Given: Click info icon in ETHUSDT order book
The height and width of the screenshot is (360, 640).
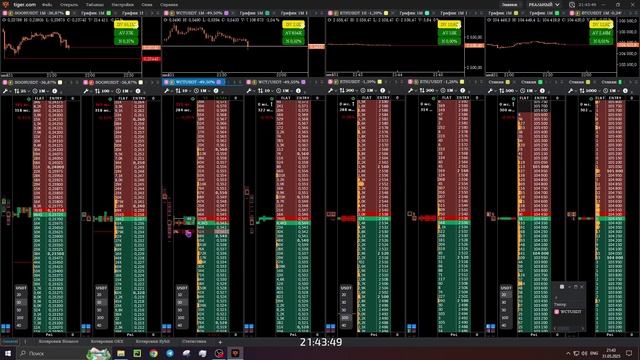Looking at the screenshot, I should pos(382,91).
